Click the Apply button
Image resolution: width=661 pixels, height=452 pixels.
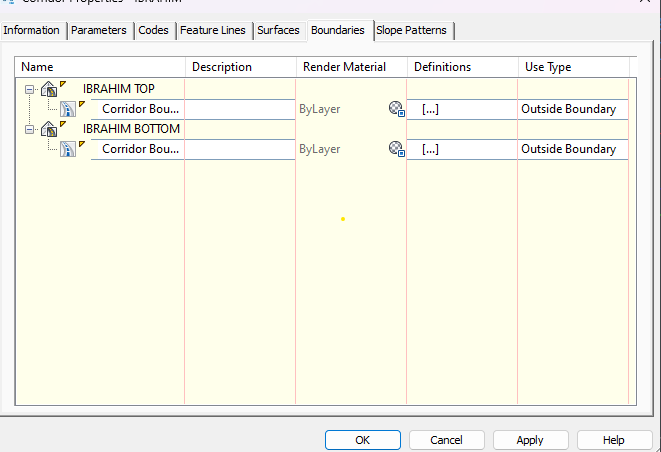pyautogui.click(x=530, y=440)
